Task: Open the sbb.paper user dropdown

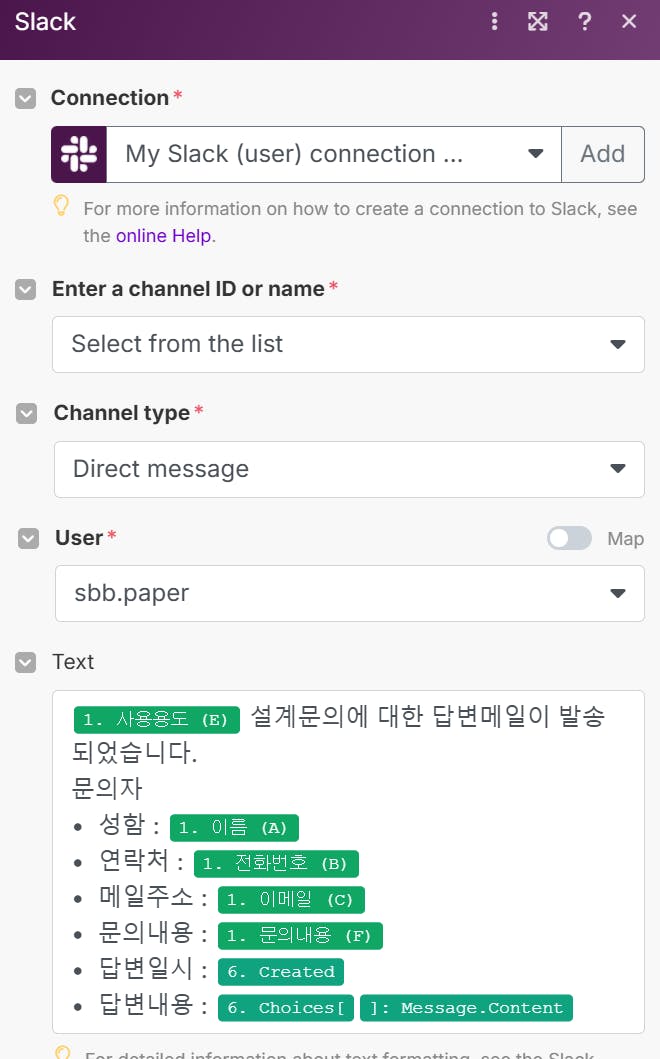Action: point(349,593)
